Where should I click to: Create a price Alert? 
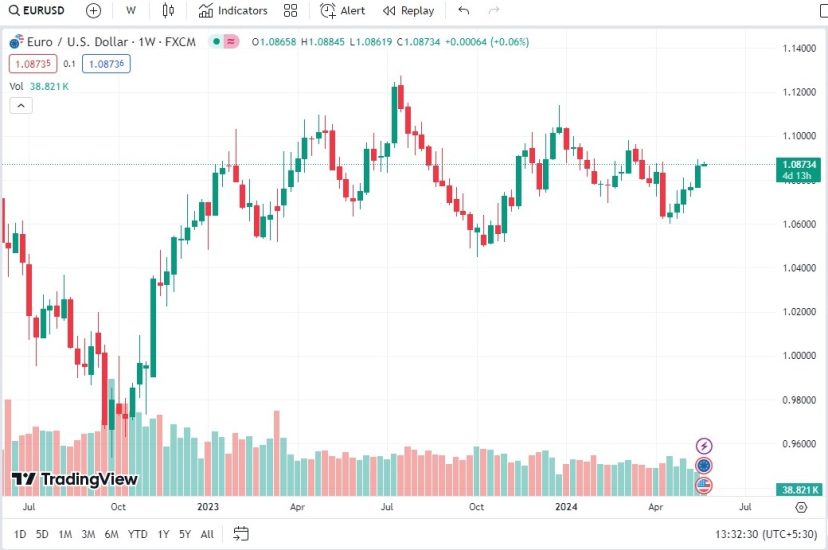[343, 11]
